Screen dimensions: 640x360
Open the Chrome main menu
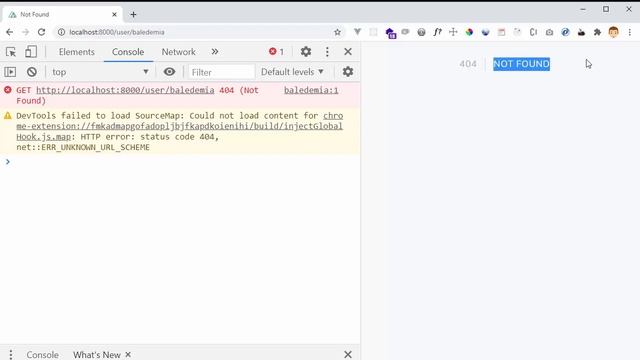629,32
